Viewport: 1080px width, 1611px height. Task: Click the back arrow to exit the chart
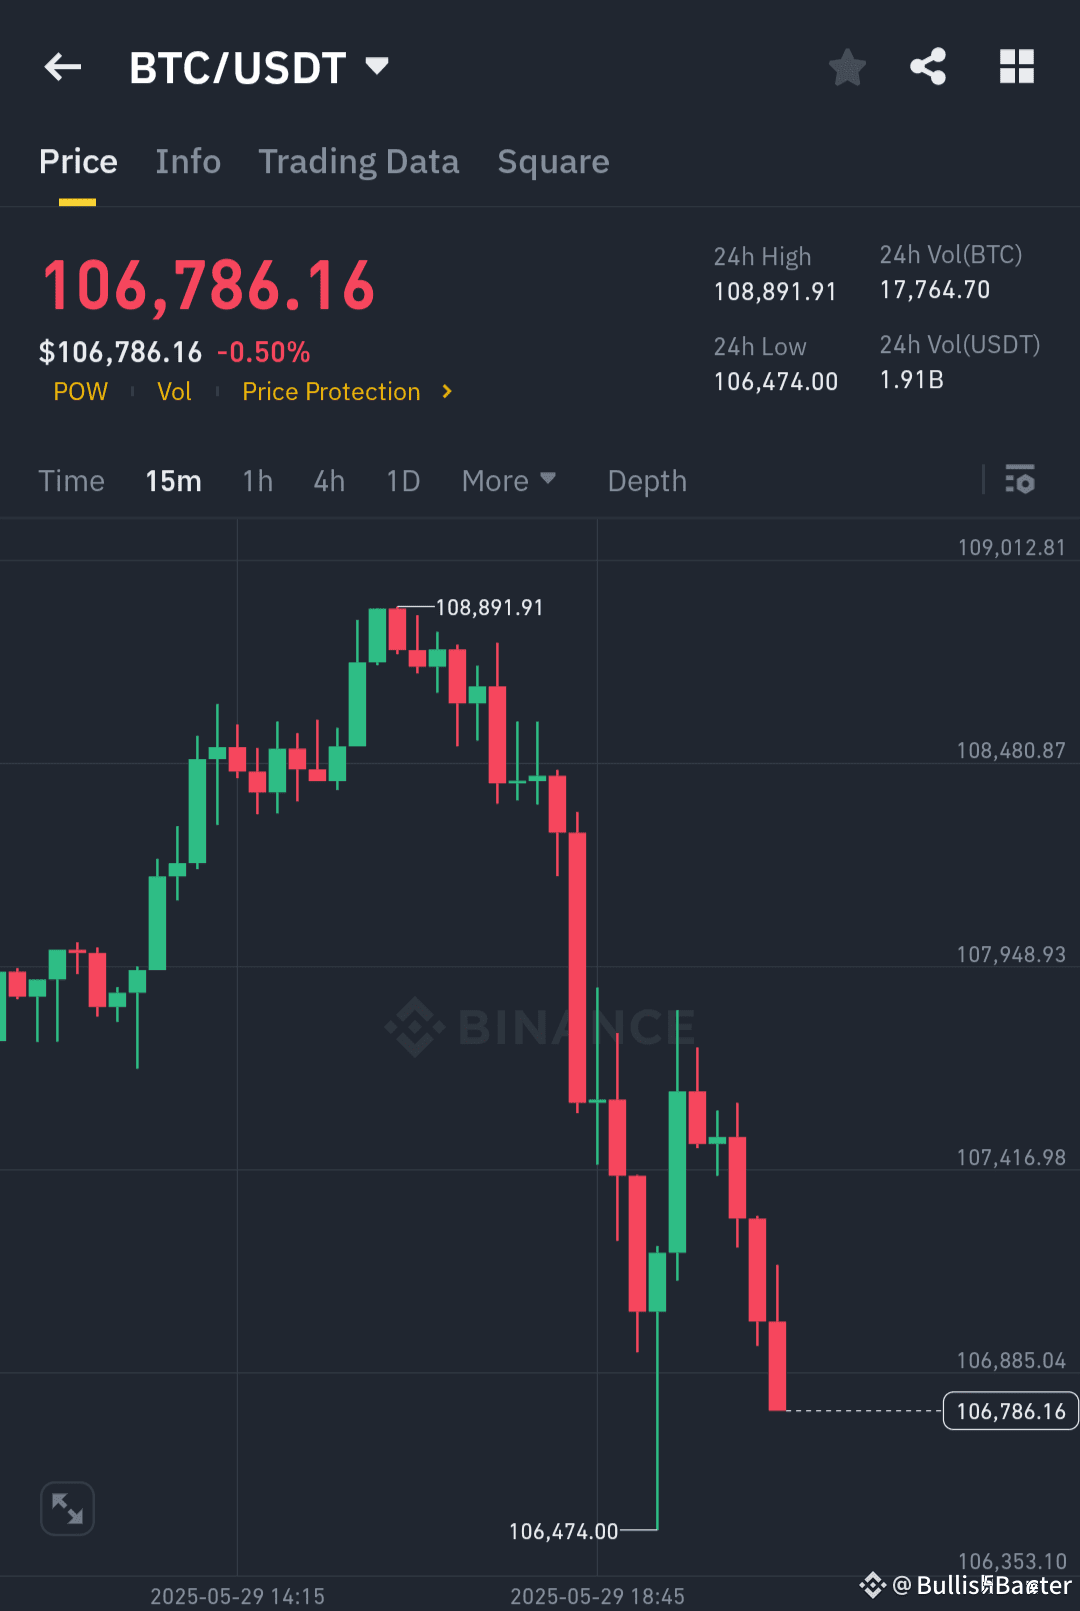pyautogui.click(x=62, y=66)
